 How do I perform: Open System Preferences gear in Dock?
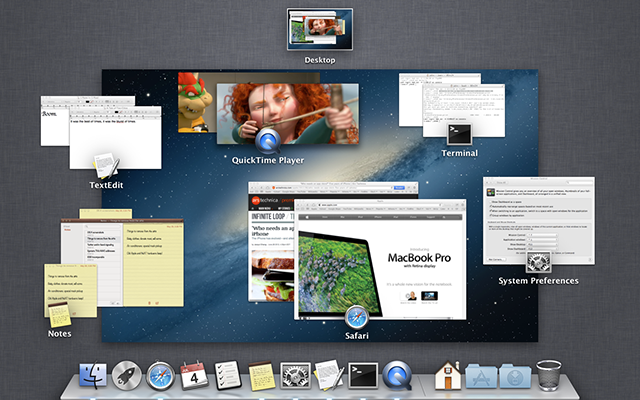[296, 376]
